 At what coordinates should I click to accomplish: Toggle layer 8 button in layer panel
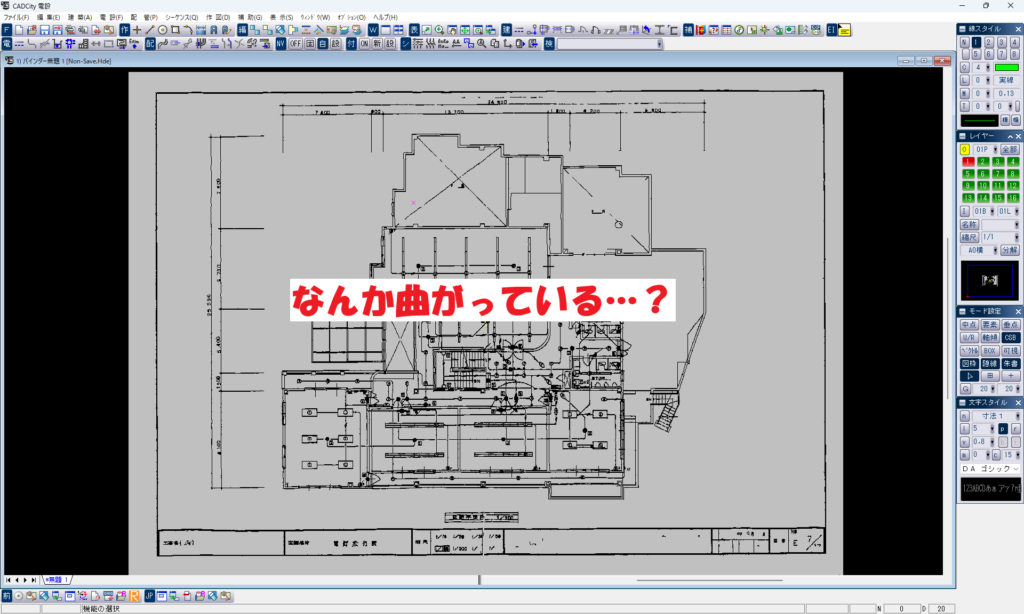1013,174
